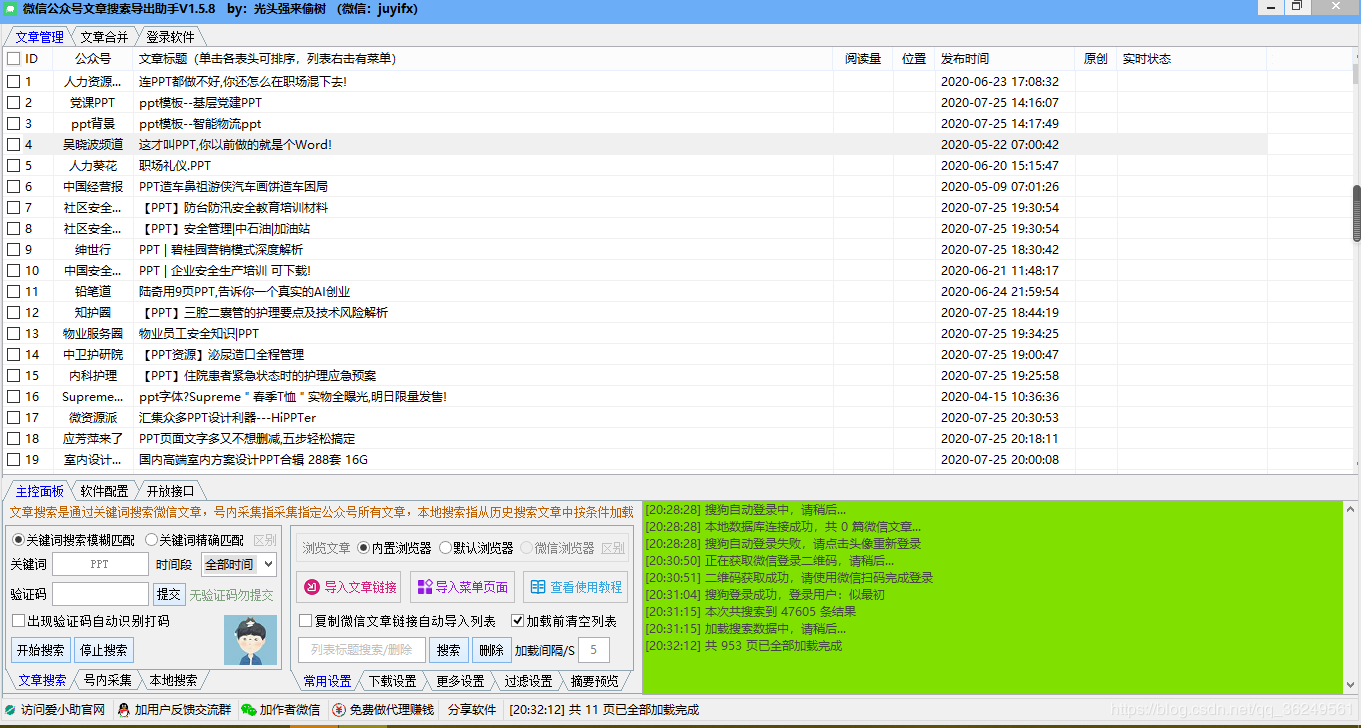Open the 软件配置 tab
1361x728 pixels.
[104, 491]
